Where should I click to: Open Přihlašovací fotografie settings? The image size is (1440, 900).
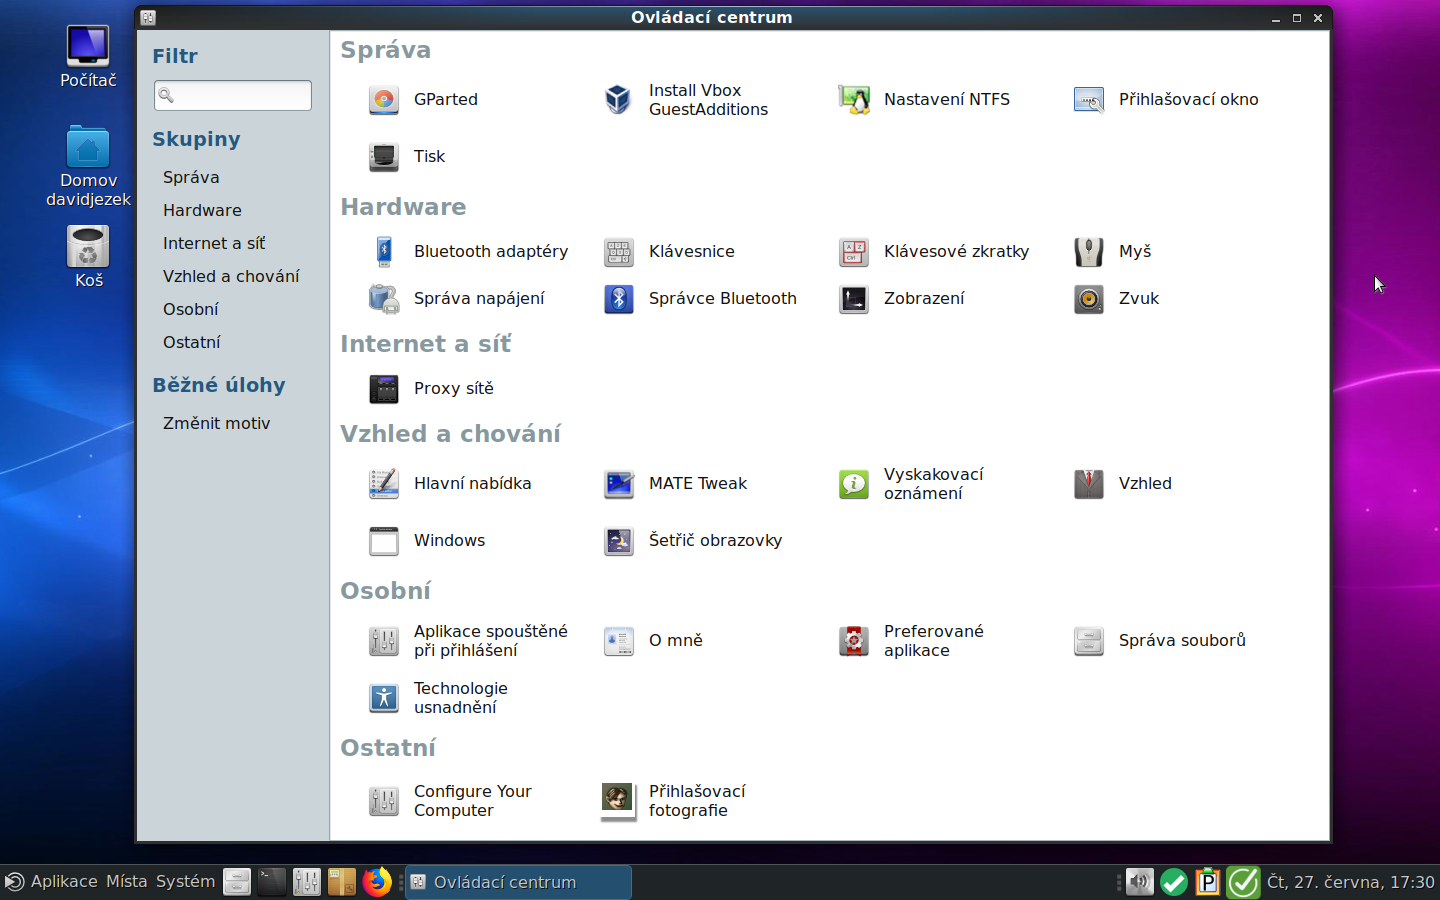click(x=674, y=801)
